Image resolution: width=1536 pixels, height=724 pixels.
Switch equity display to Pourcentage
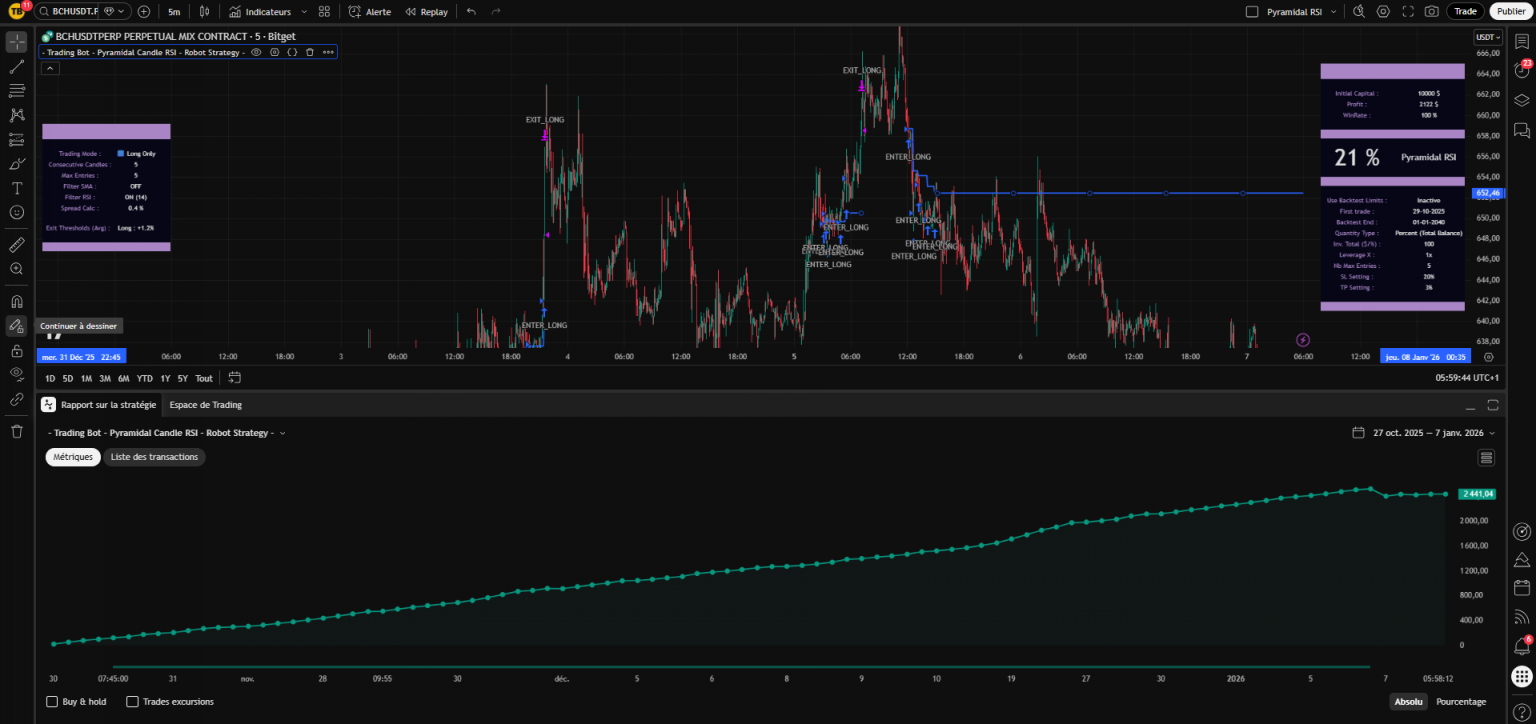pyautogui.click(x=1461, y=701)
